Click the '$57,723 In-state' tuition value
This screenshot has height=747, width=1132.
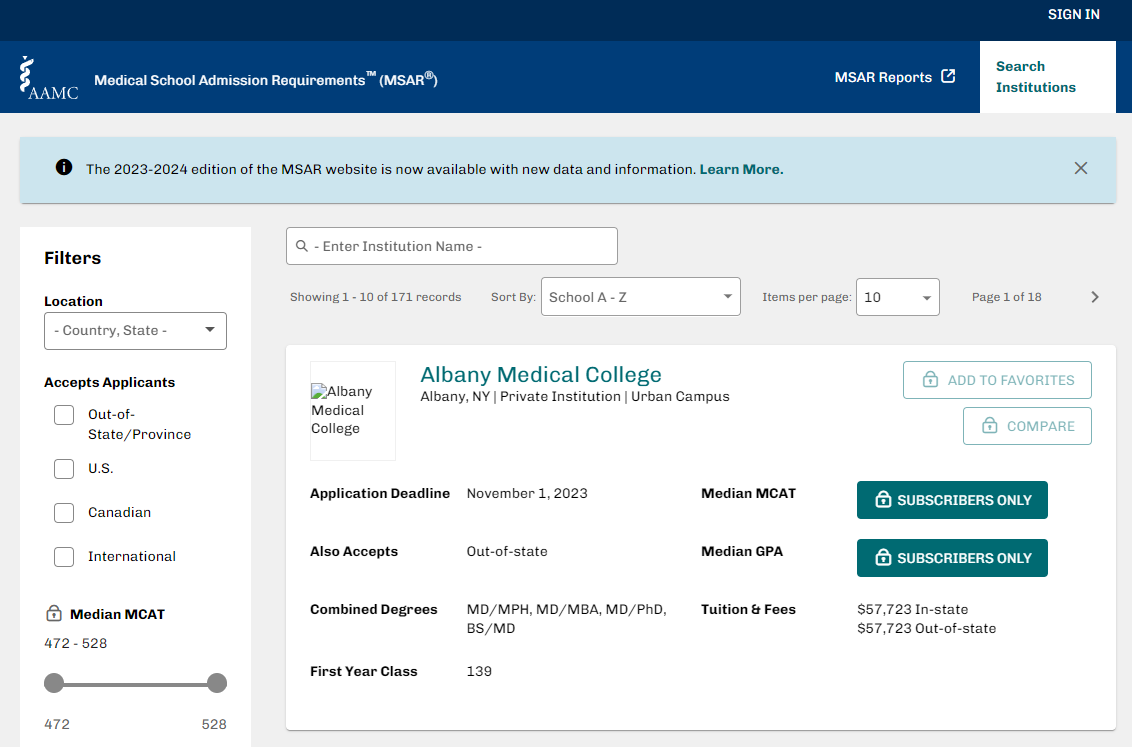tap(913, 609)
